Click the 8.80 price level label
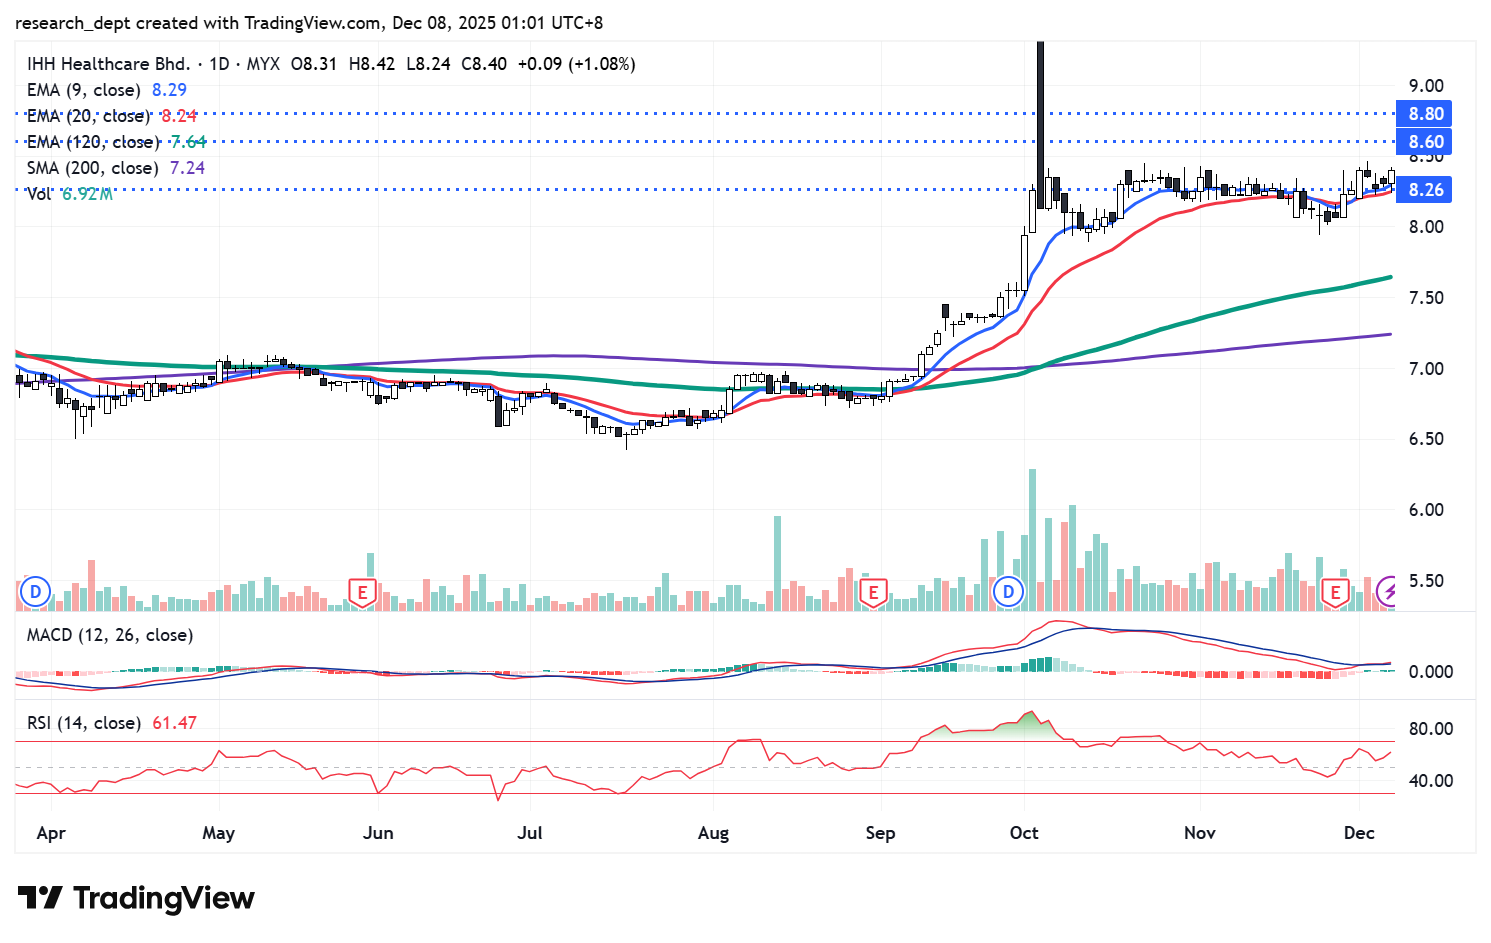1491x943 pixels. click(x=1426, y=114)
